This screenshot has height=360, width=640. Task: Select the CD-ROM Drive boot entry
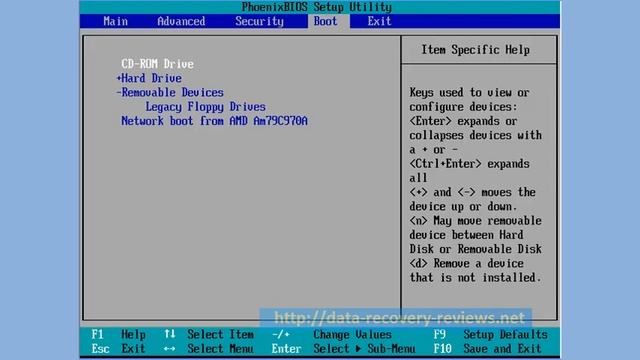click(158, 64)
